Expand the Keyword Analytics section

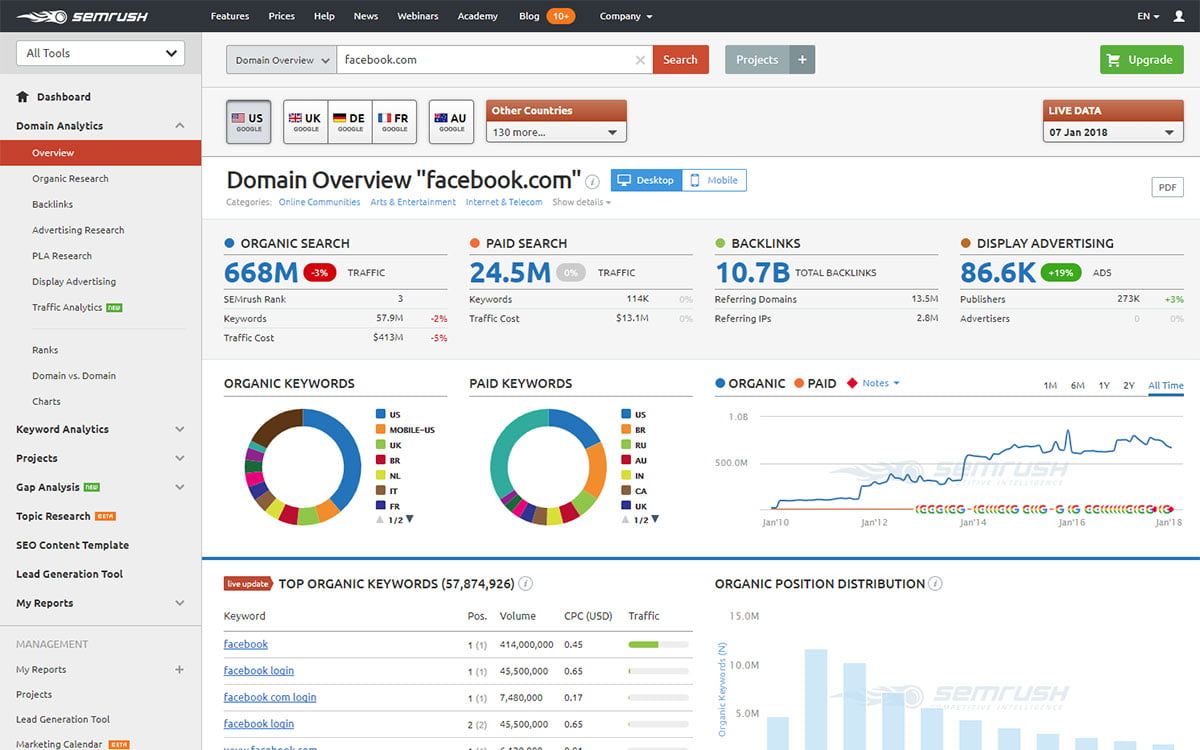coord(179,429)
